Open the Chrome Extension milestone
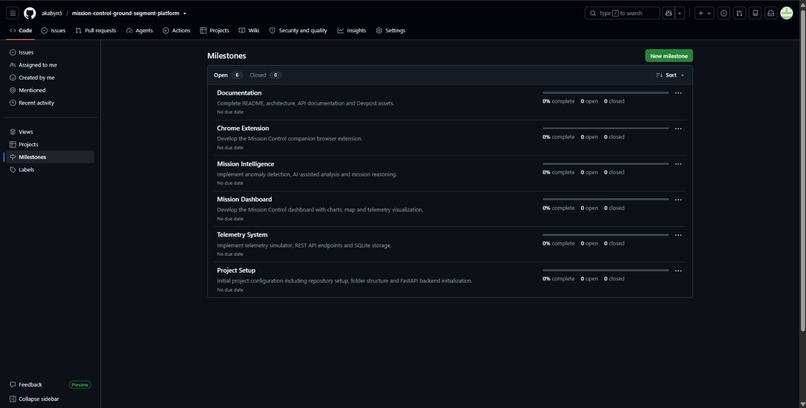This screenshot has height=408, width=806. (243, 128)
